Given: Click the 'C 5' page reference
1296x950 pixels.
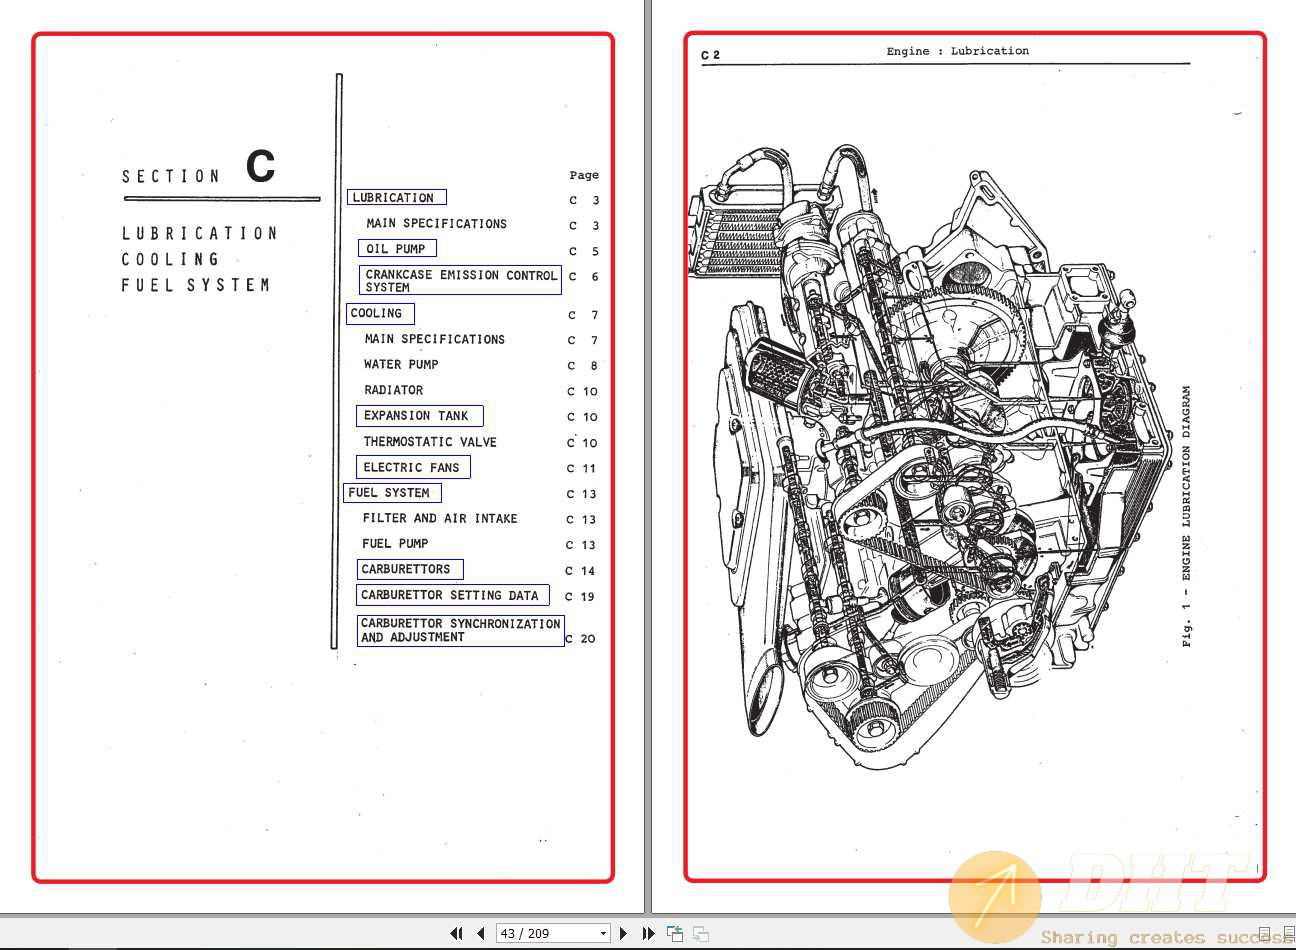Looking at the screenshot, I should (584, 252).
